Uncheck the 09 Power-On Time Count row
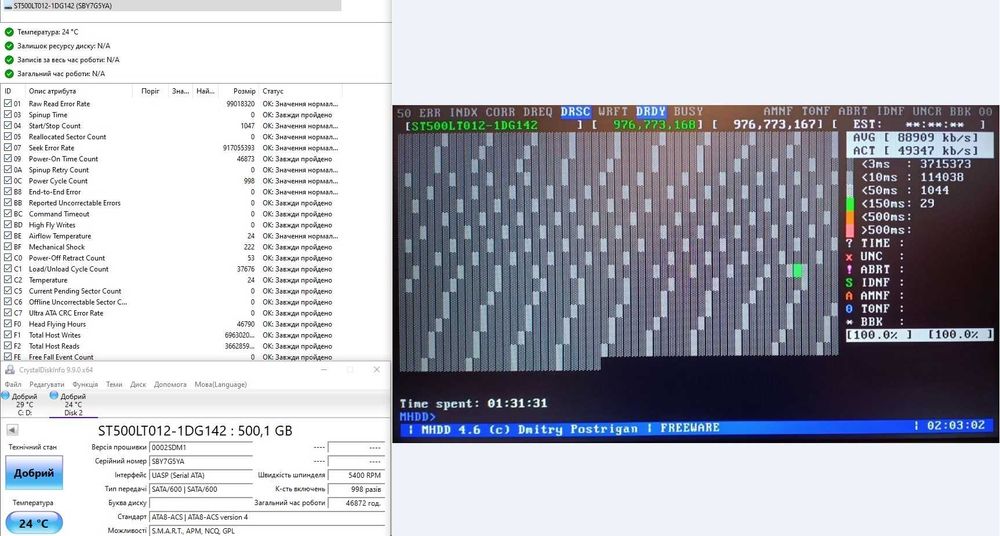The height and width of the screenshot is (536, 1000). click(8, 159)
